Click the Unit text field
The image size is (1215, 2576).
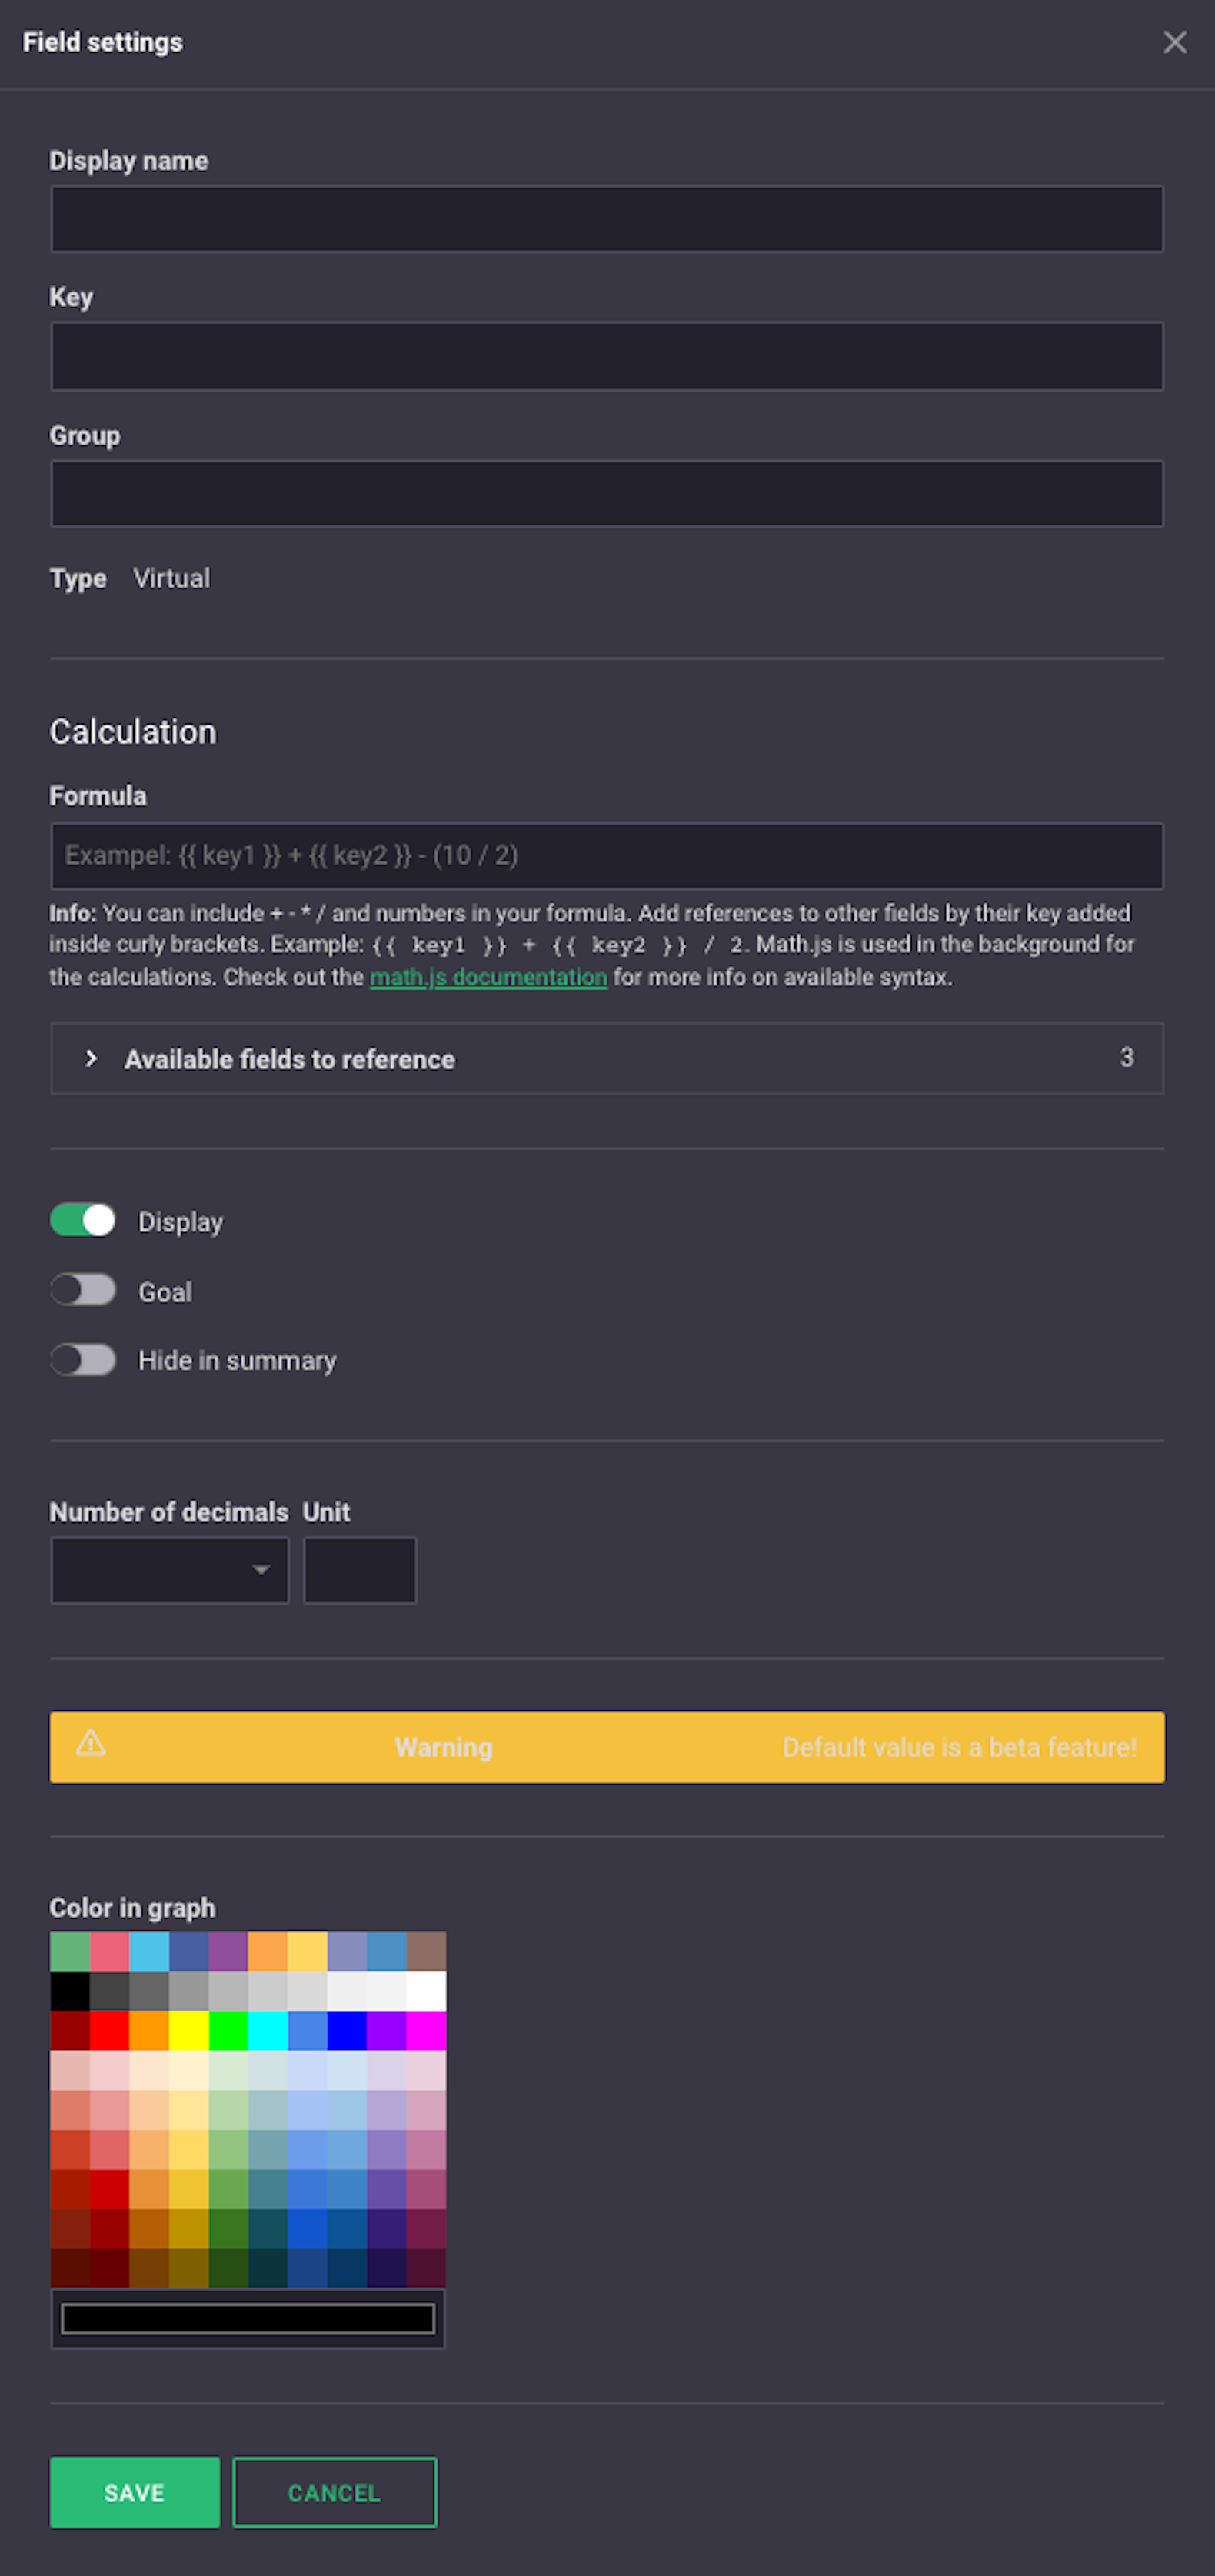pyautogui.click(x=360, y=1570)
